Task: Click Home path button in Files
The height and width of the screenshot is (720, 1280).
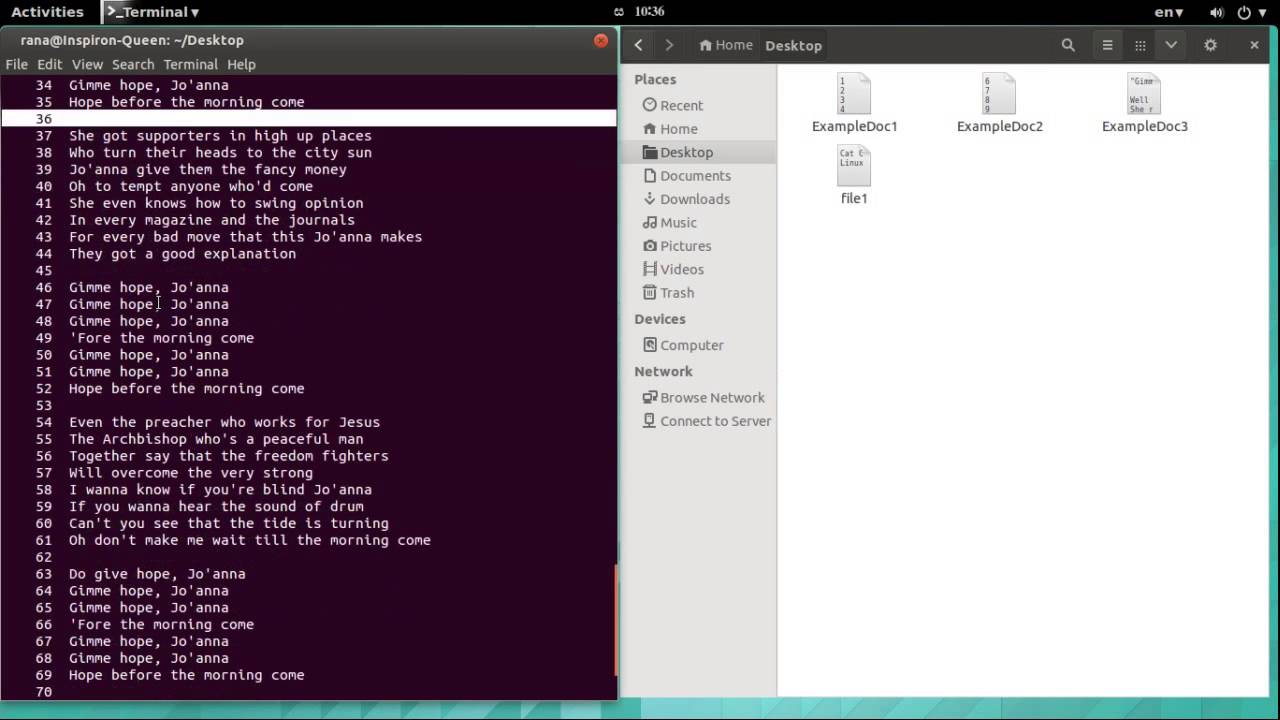Action: tap(726, 45)
